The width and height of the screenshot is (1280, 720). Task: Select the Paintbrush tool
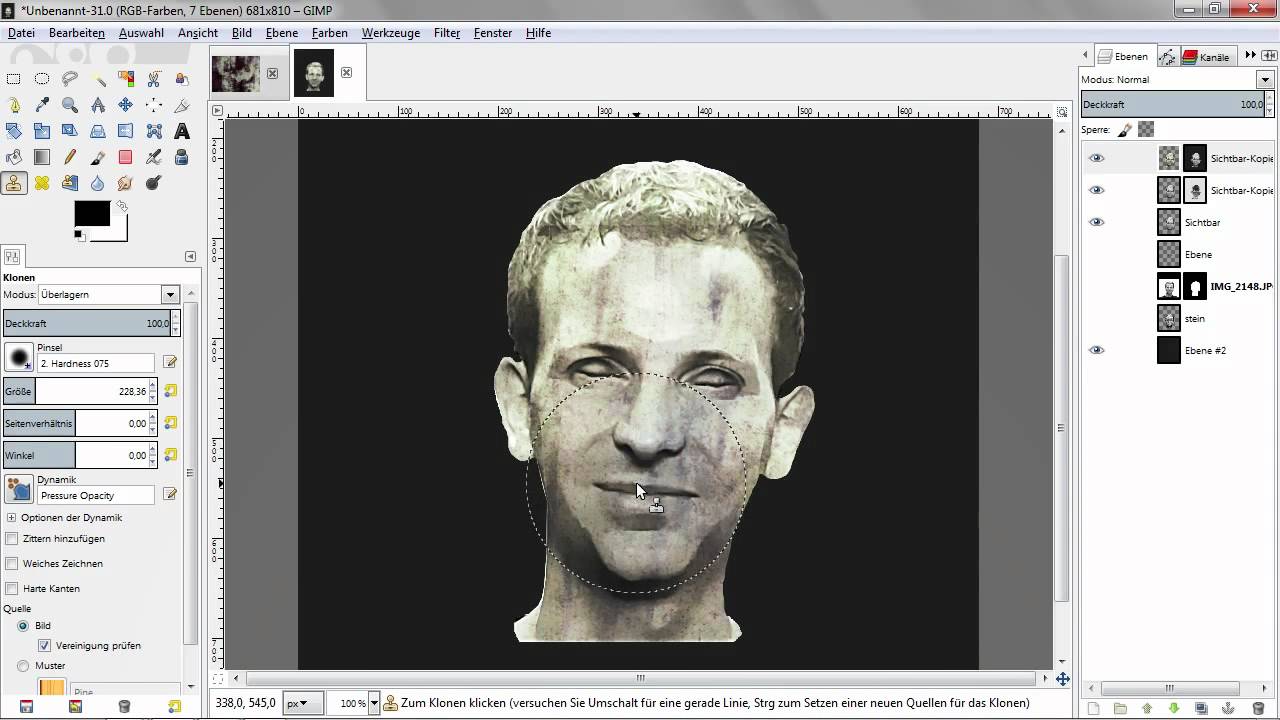pyautogui.click(x=98, y=157)
